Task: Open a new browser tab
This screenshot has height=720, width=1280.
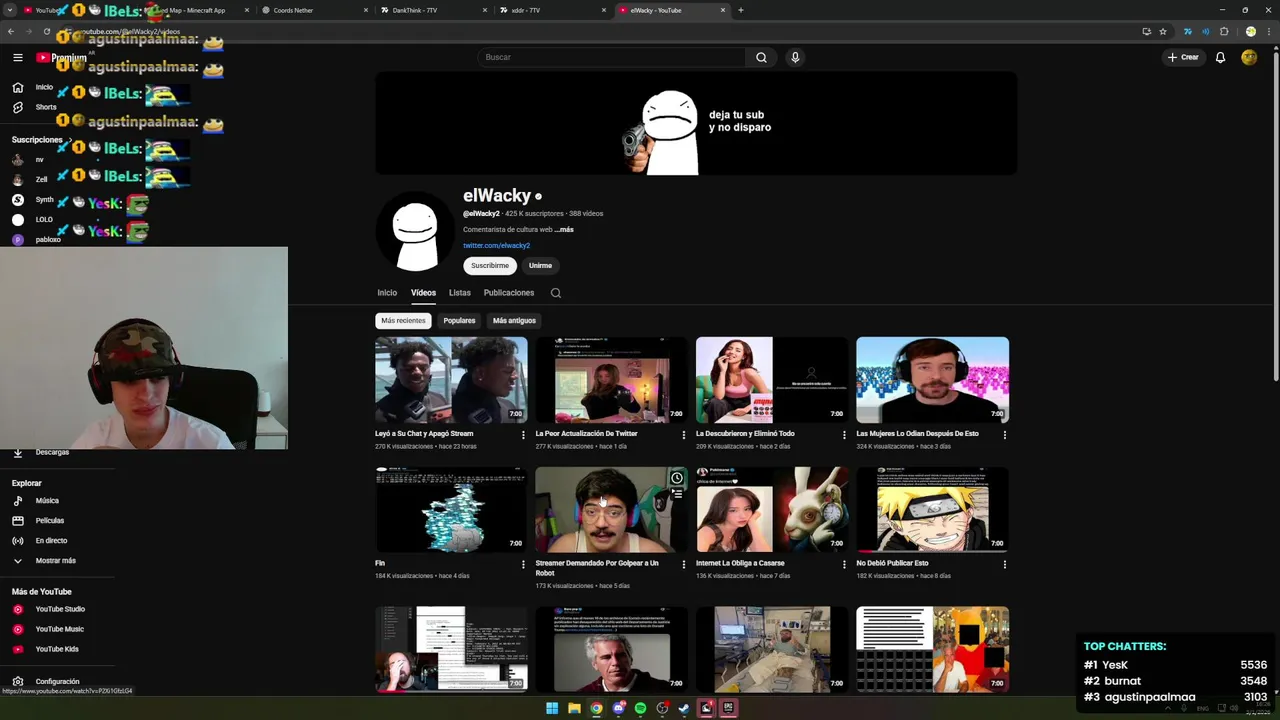Action: (x=740, y=10)
